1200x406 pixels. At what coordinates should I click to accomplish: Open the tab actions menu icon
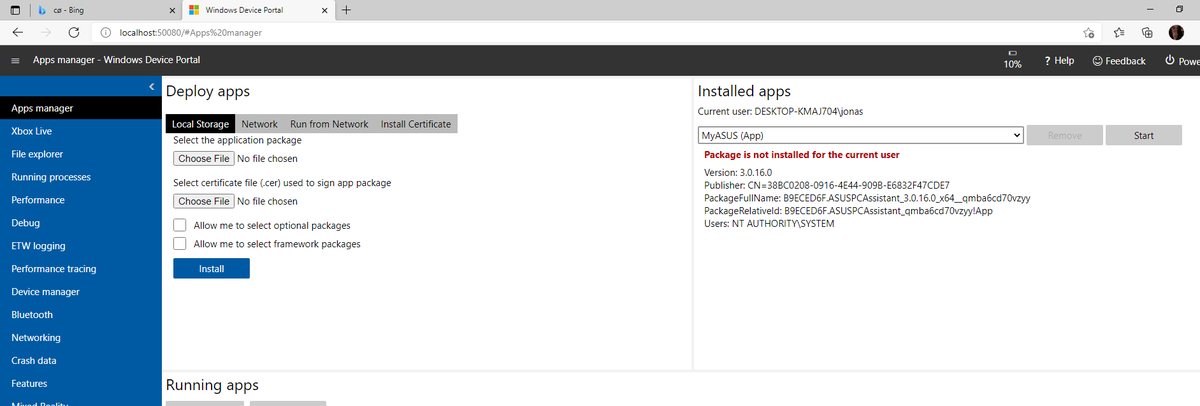coord(16,10)
